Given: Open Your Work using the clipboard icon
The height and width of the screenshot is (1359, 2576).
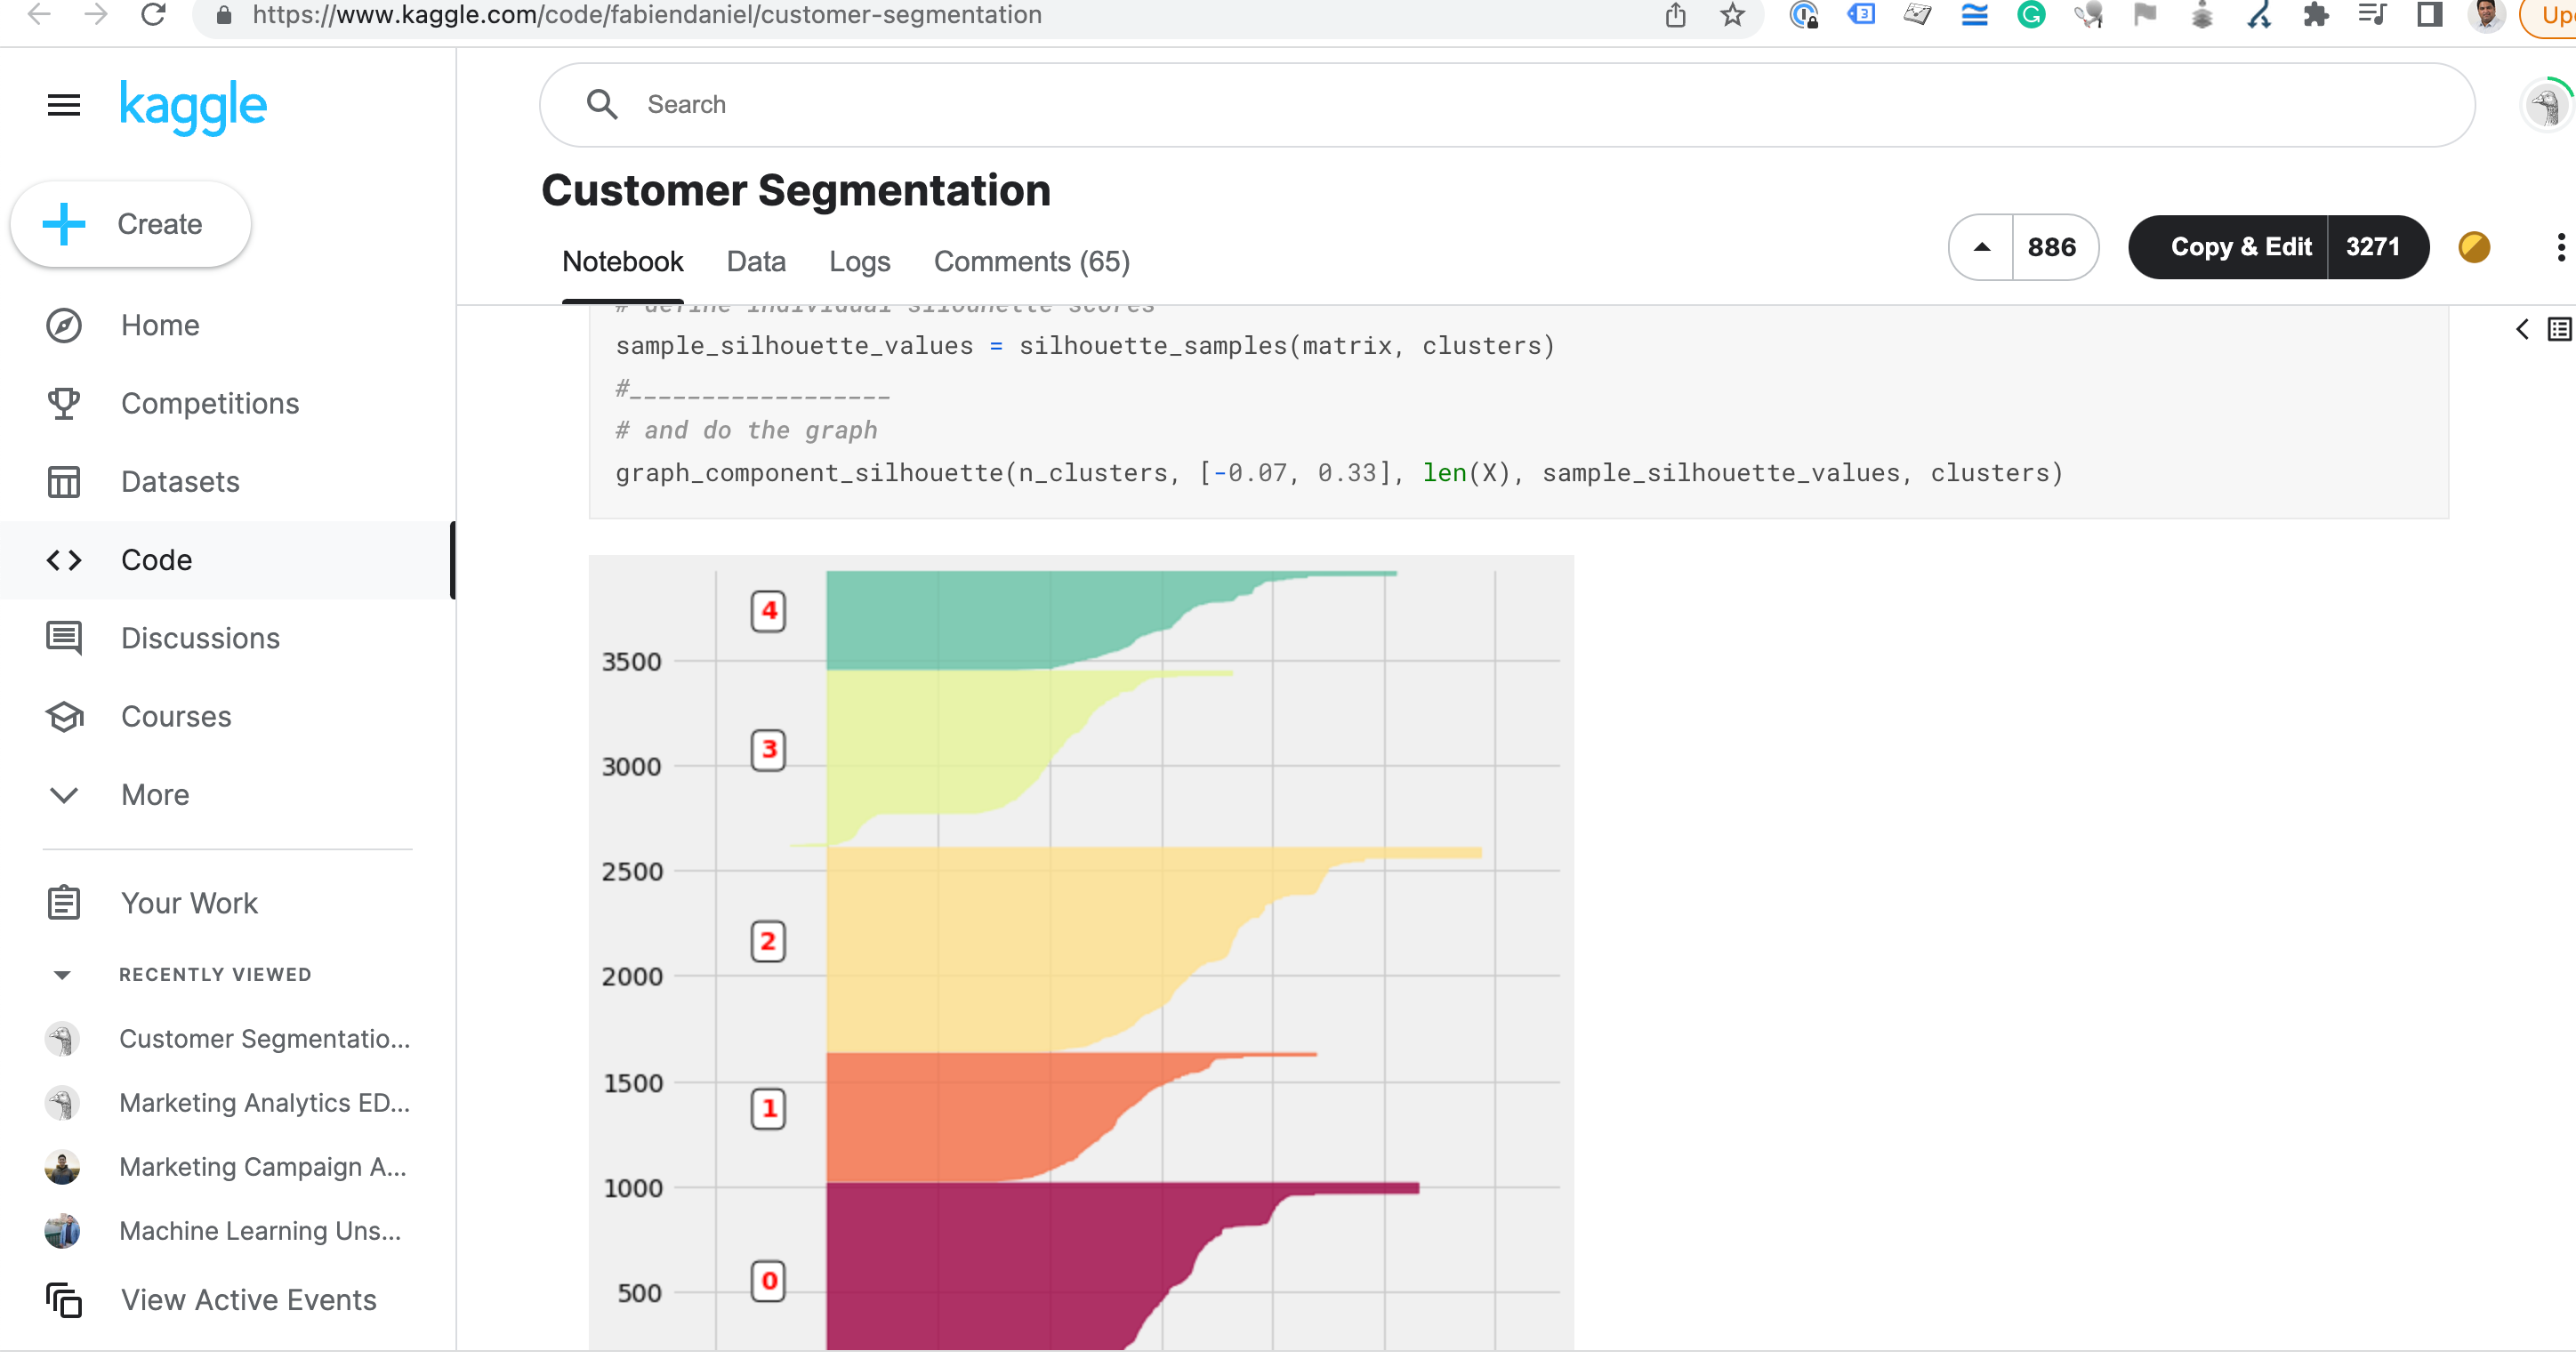Looking at the screenshot, I should [x=63, y=902].
